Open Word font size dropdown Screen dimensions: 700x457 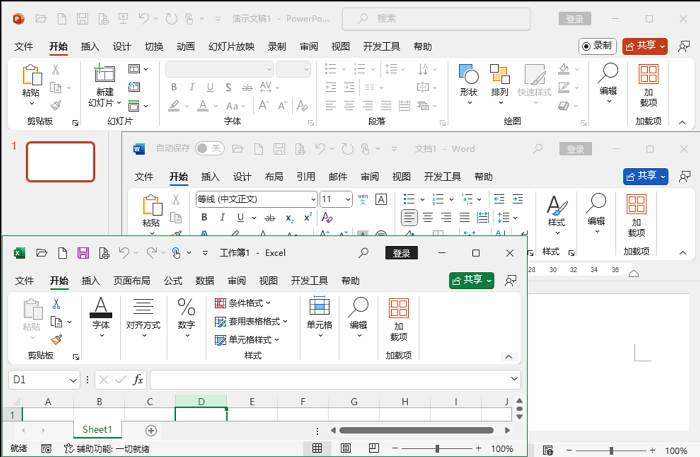(x=347, y=199)
